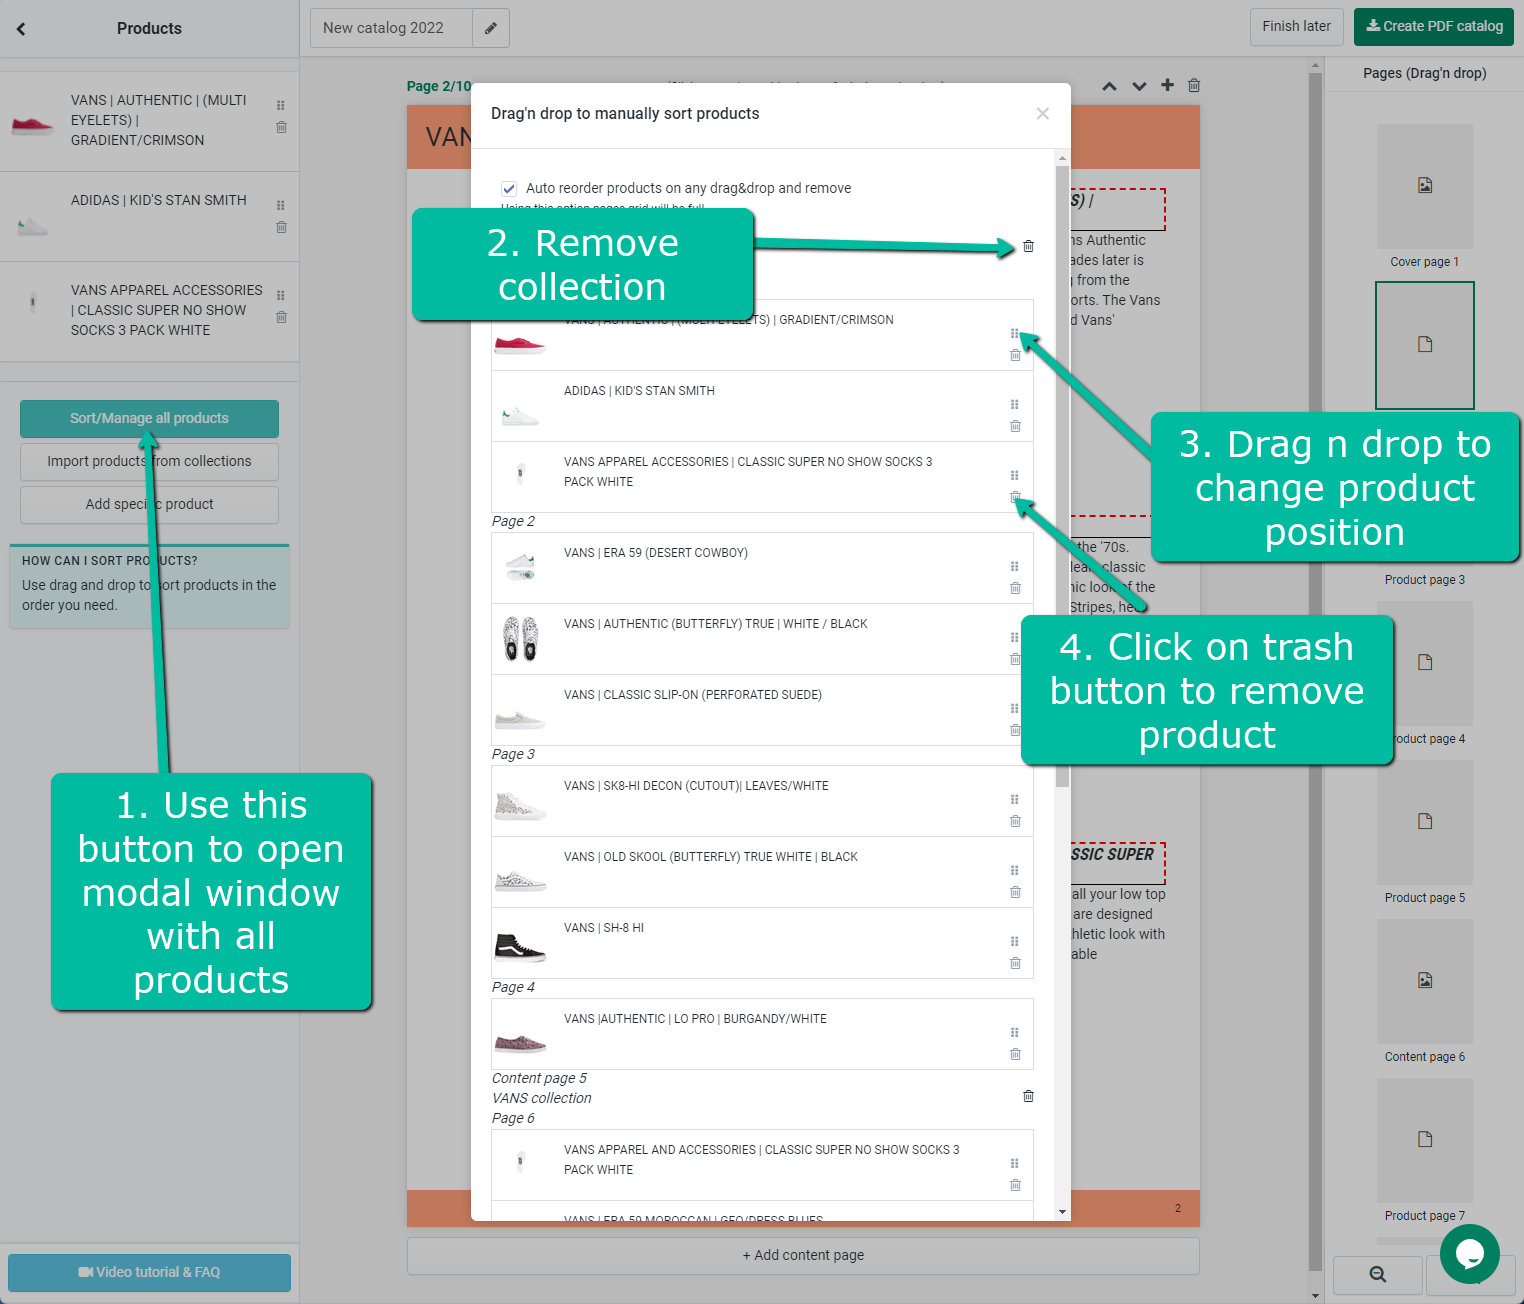Screen dimensions: 1524x1304
Task: Toggle auto reorder products checkbox
Action: 509,188
